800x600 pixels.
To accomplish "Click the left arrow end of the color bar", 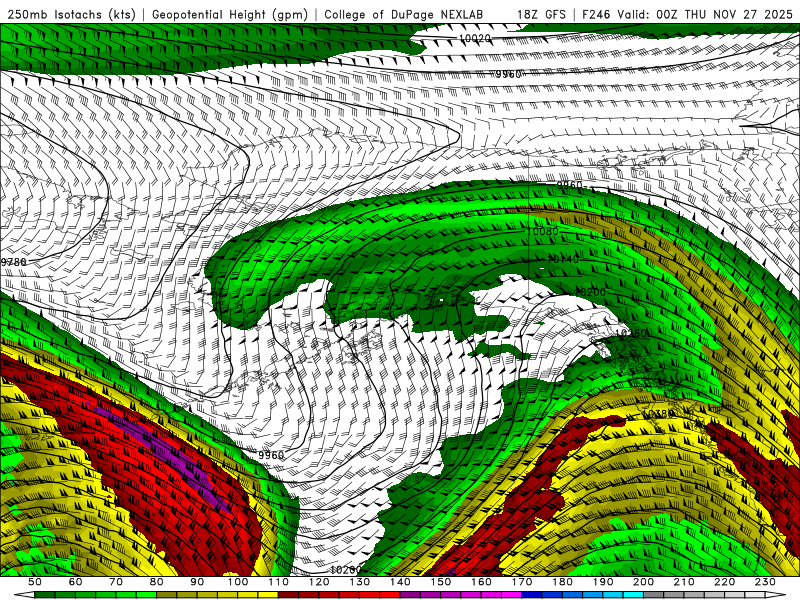I will [24, 595].
